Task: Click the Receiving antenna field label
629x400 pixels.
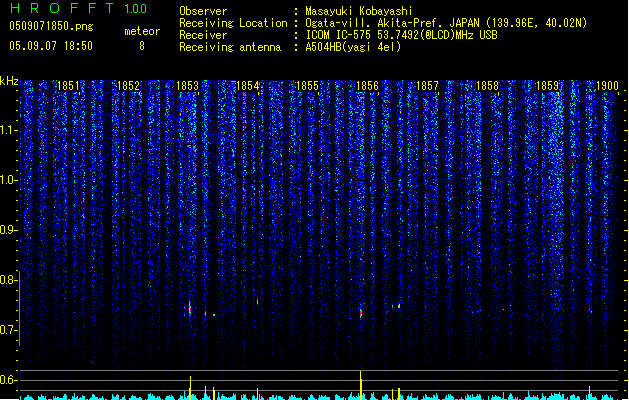Action: coord(230,47)
